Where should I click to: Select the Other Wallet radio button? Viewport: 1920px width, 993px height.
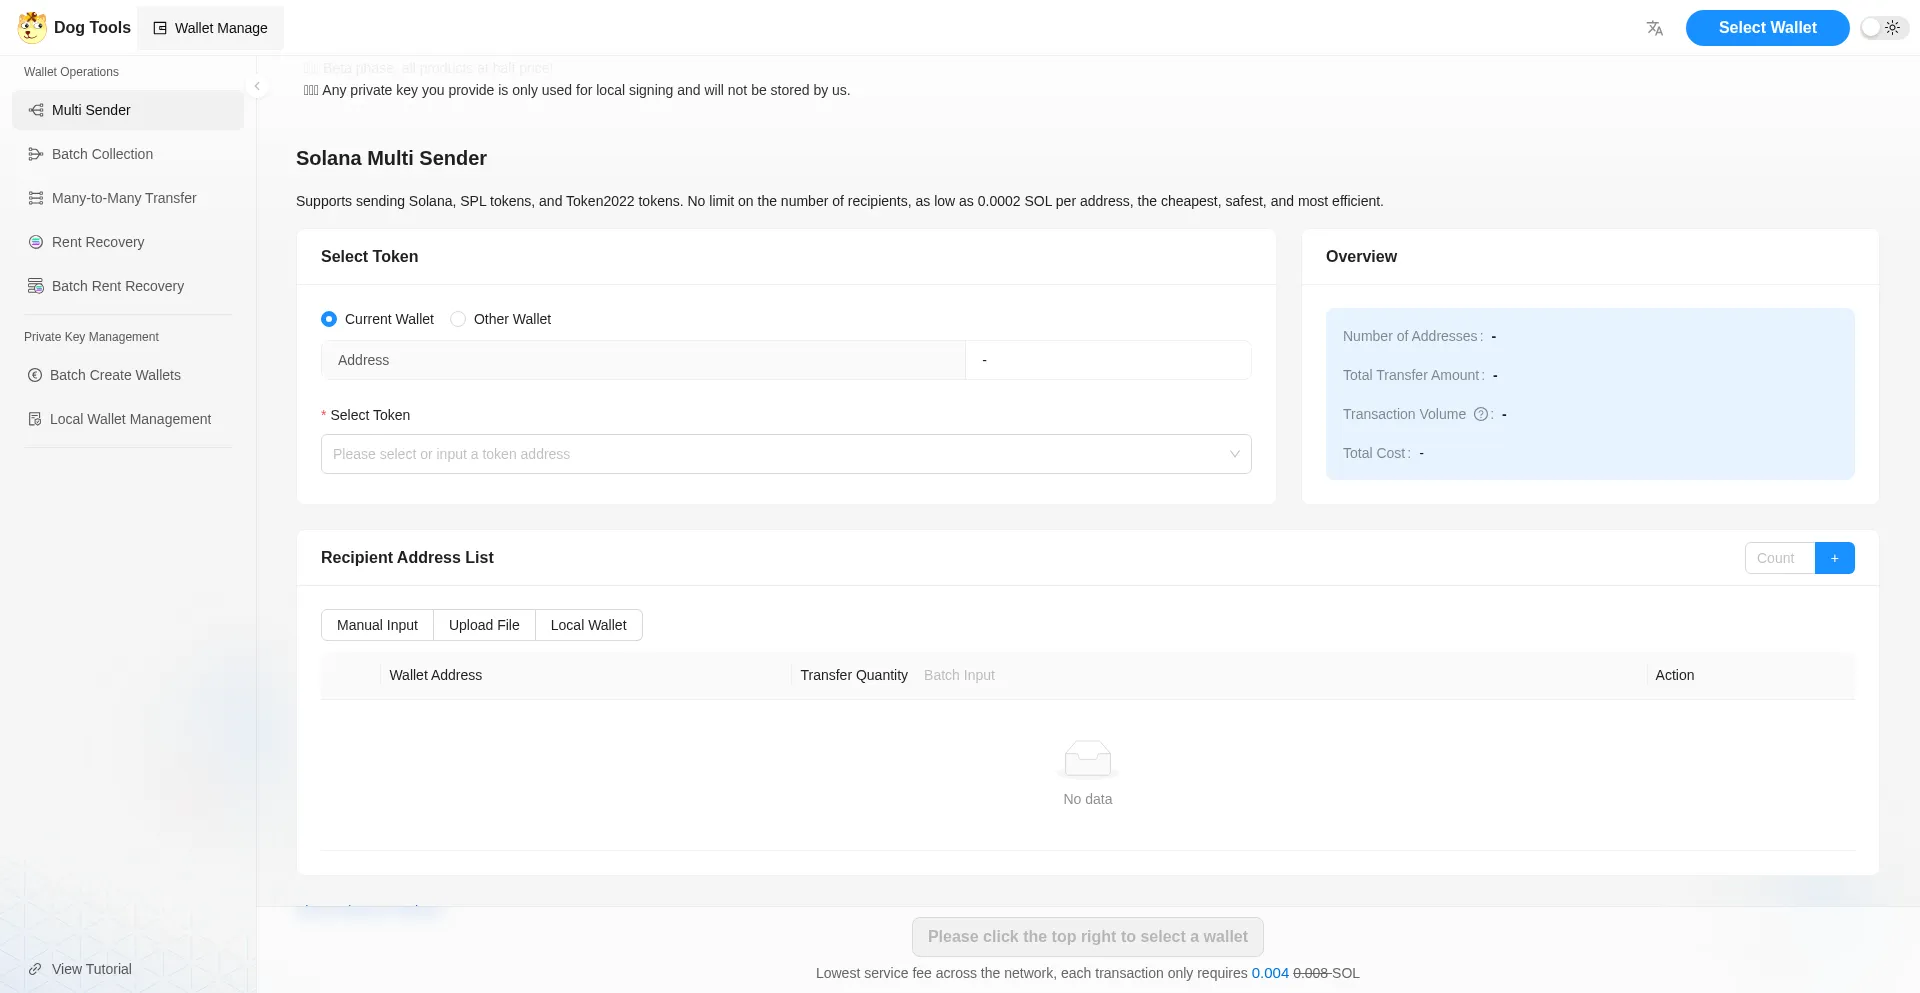[458, 319]
